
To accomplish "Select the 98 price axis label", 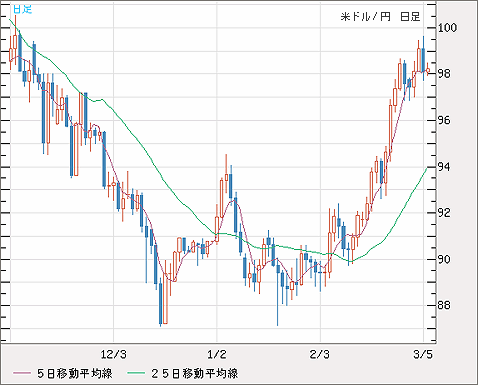I will [x=444, y=74].
